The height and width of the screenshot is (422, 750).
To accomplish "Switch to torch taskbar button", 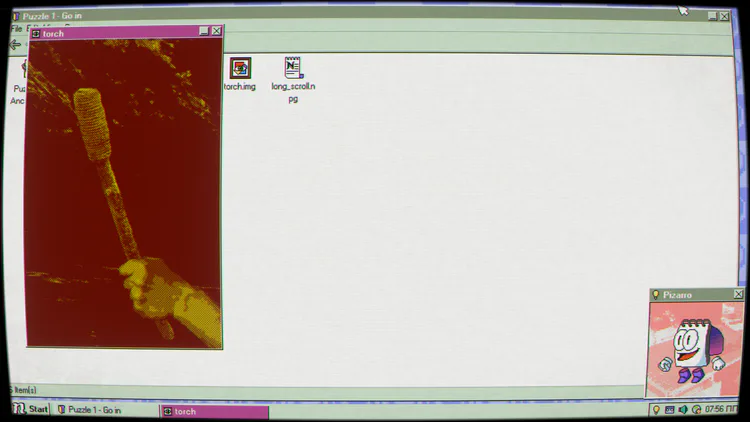I will (214, 411).
